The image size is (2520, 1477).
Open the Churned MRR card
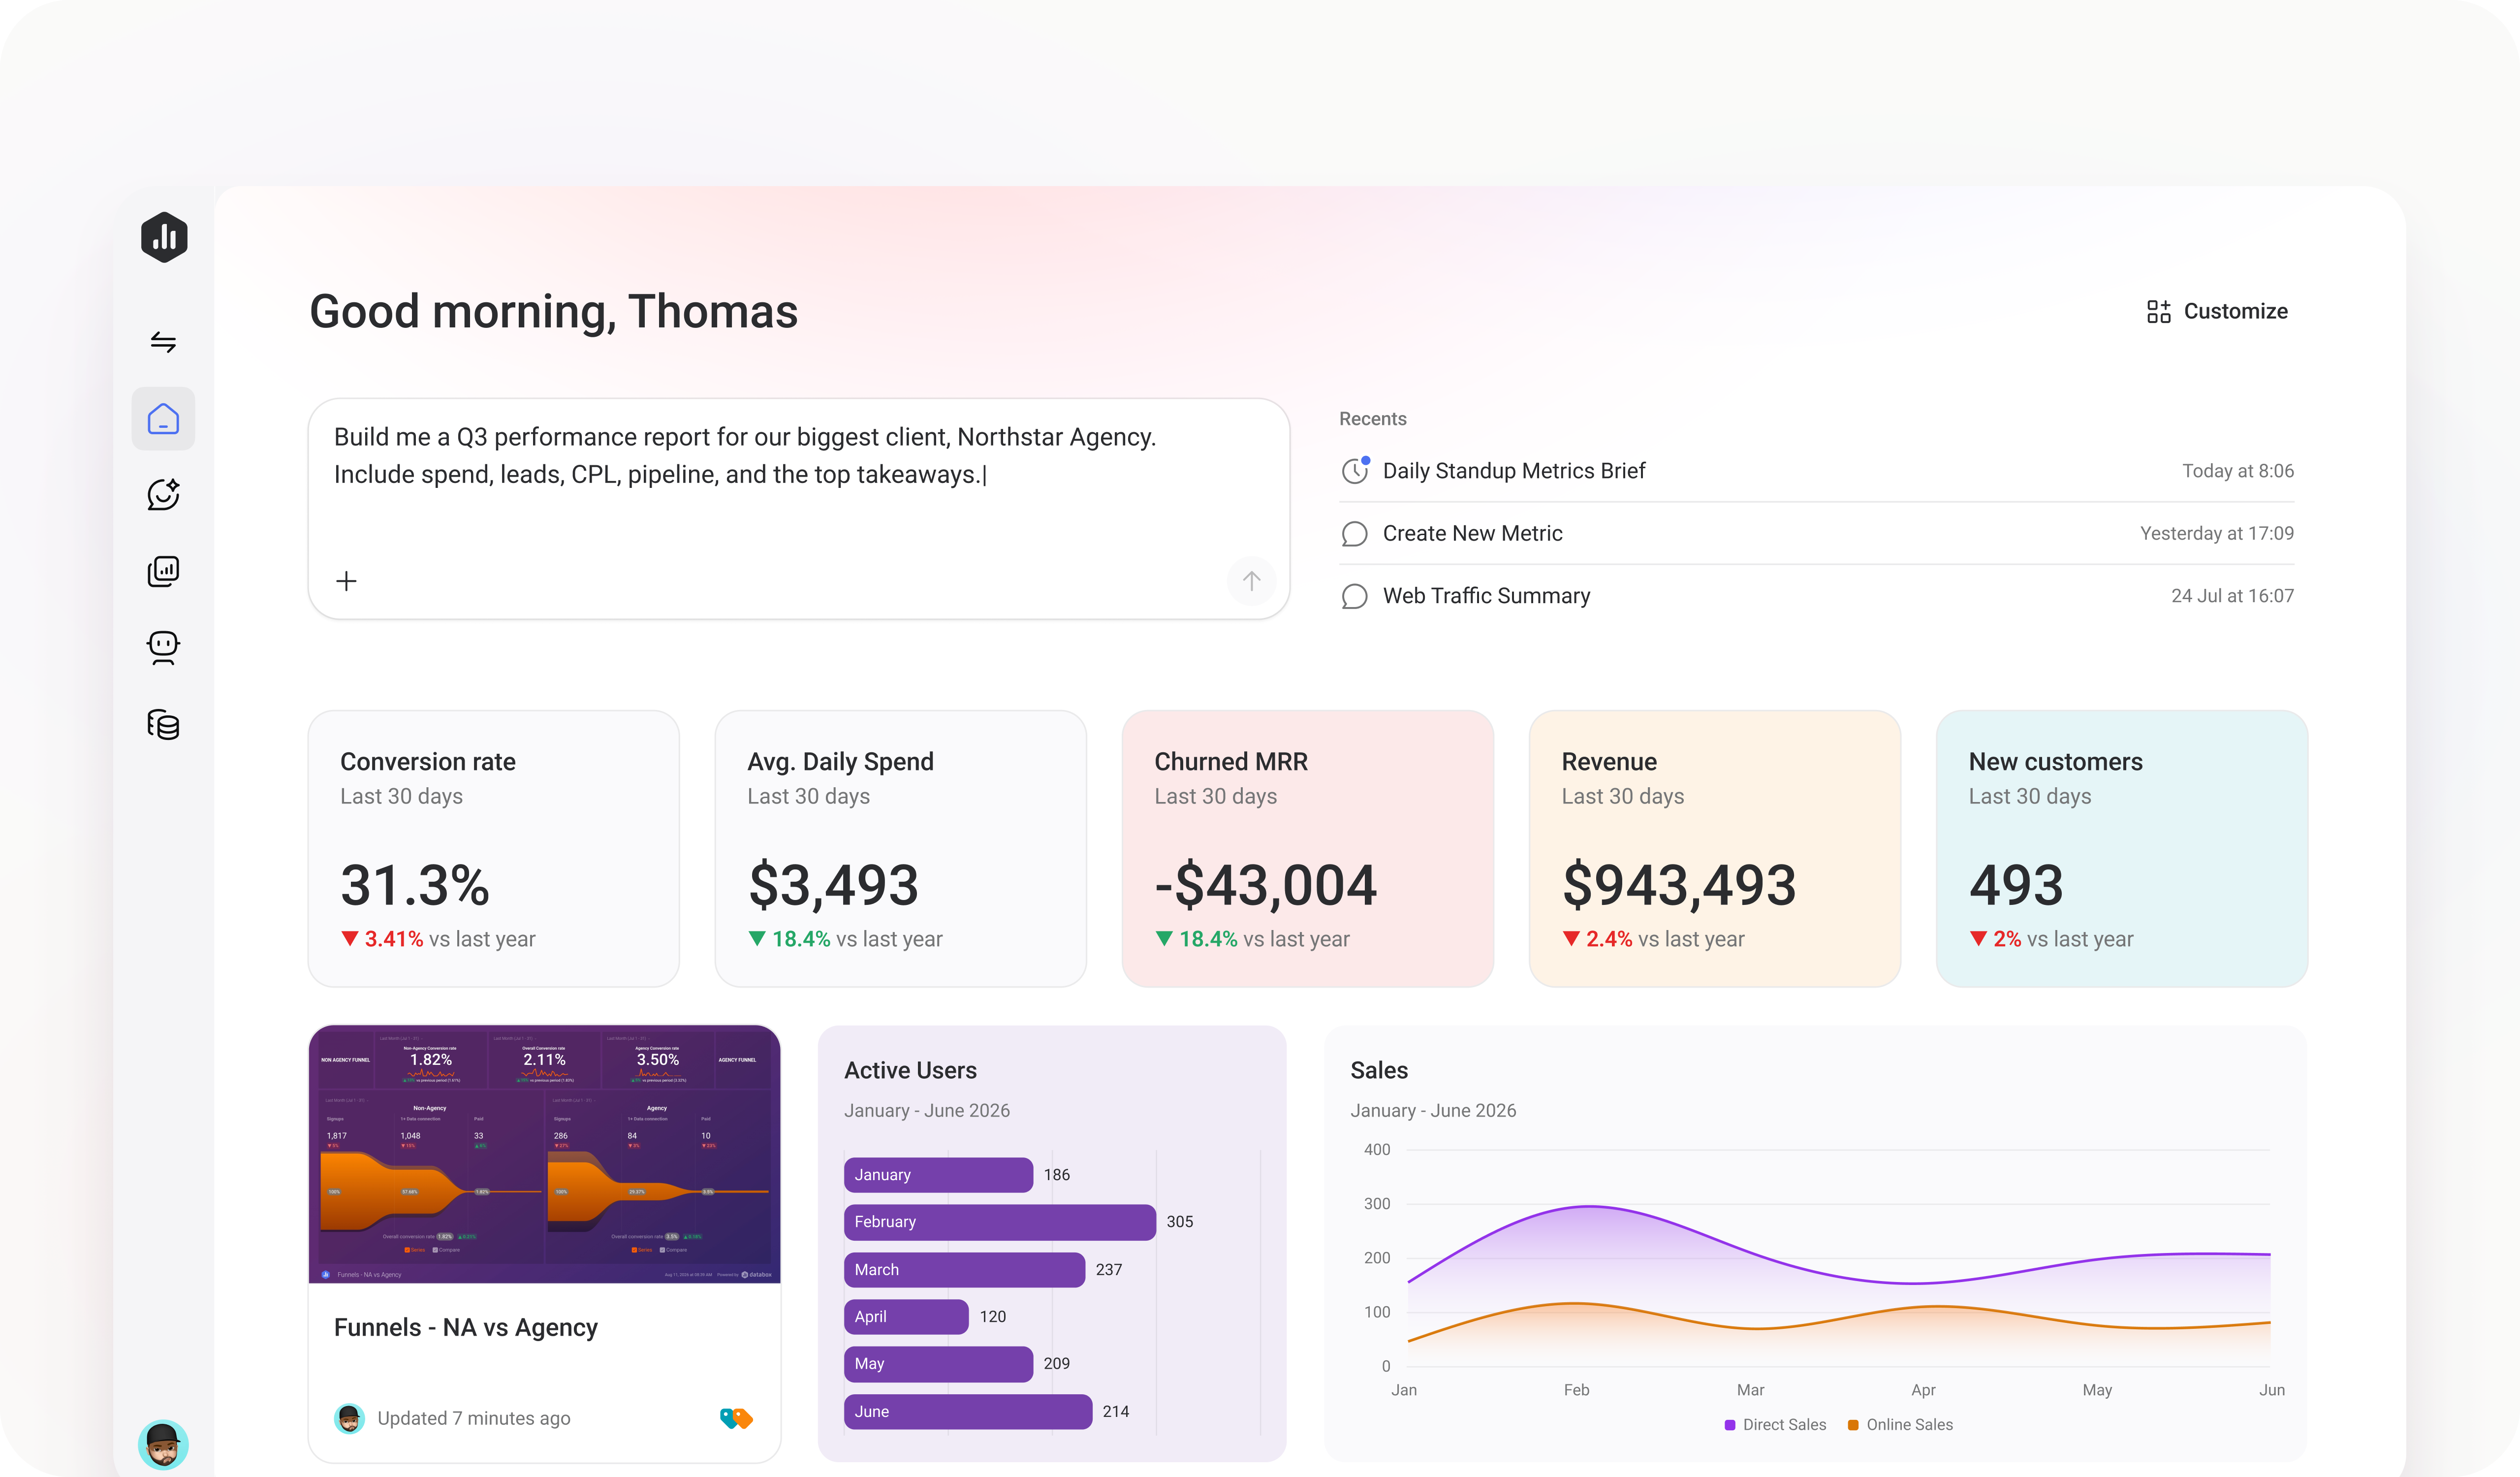pos(1308,849)
